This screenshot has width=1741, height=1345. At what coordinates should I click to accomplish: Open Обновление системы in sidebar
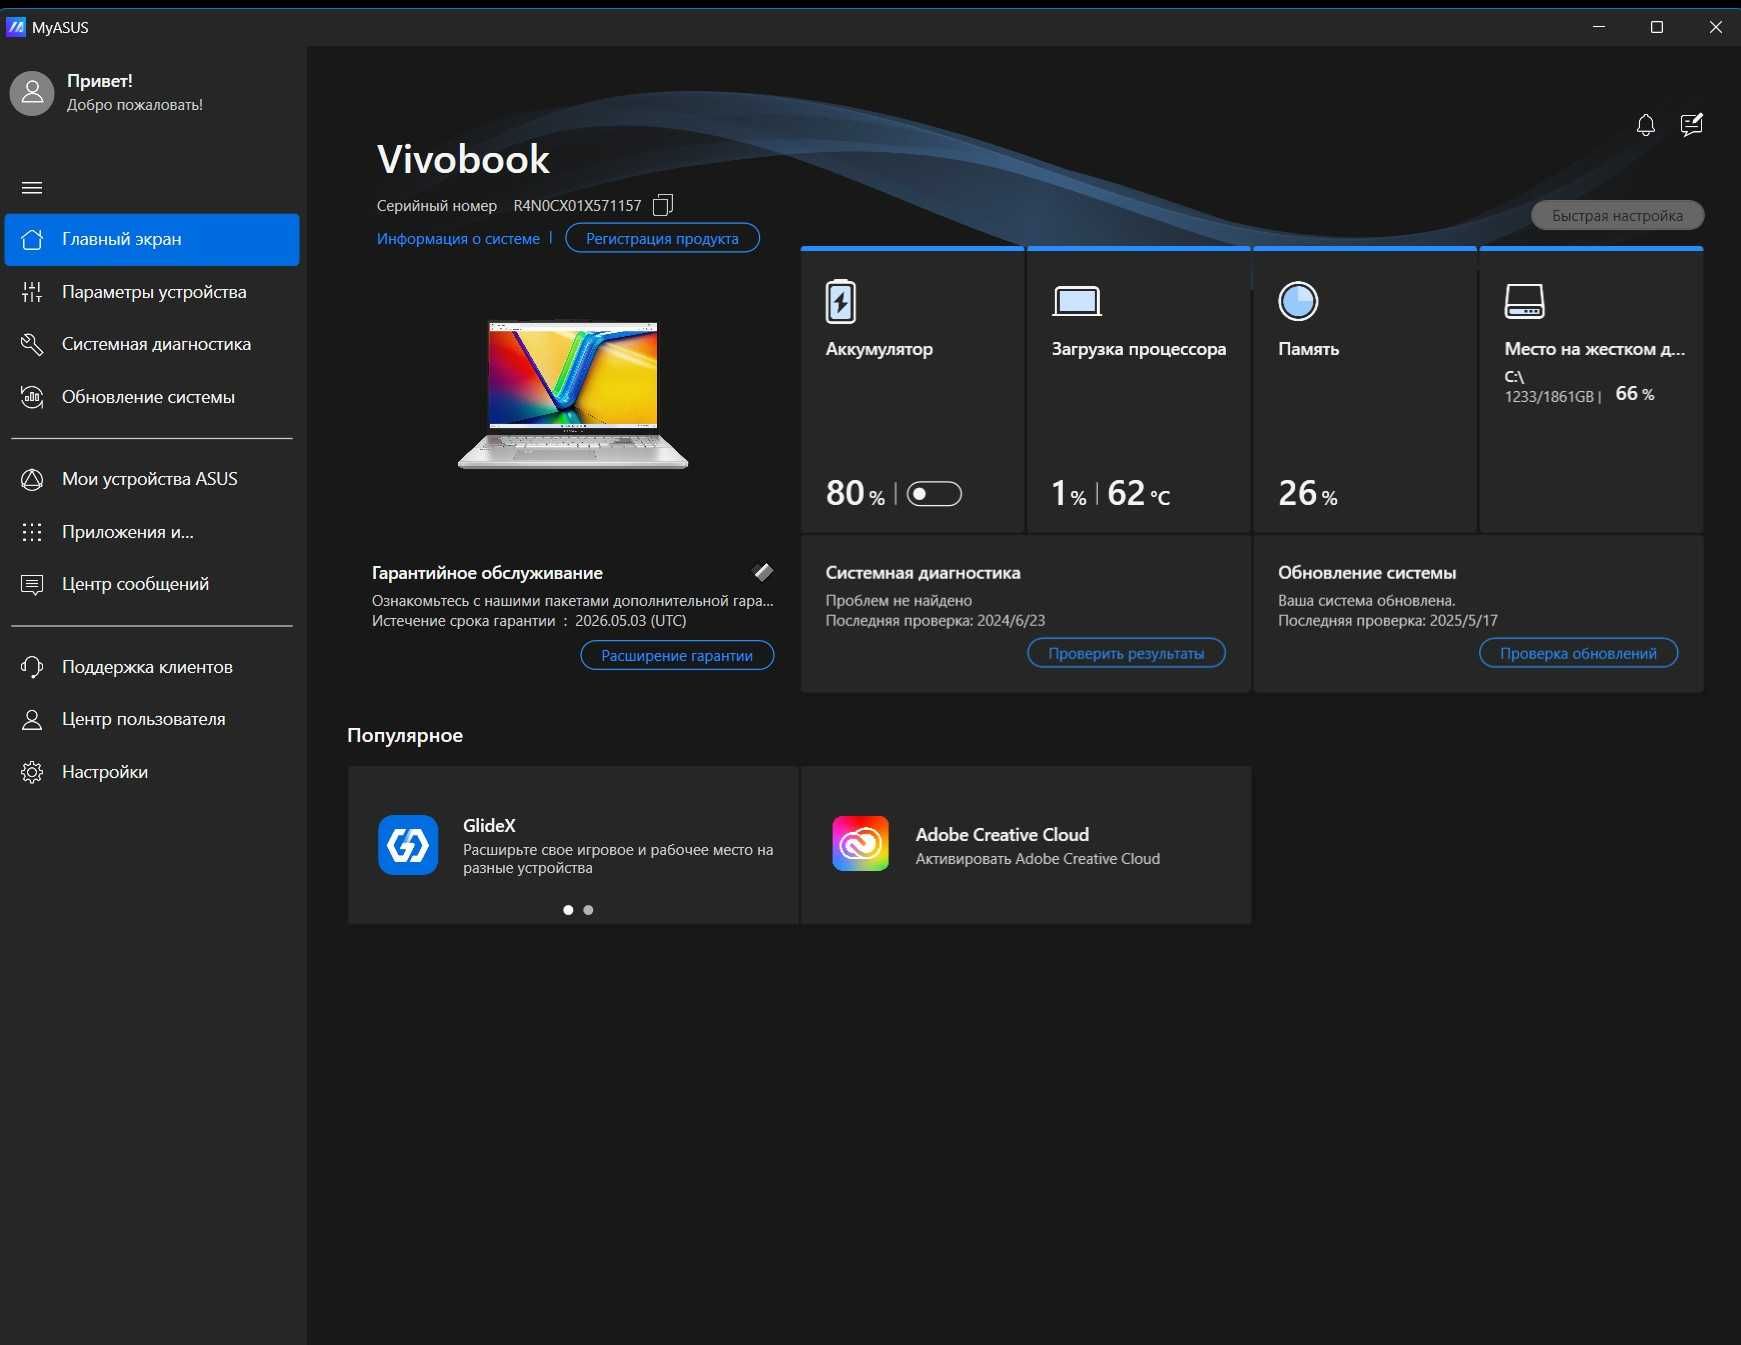(152, 397)
